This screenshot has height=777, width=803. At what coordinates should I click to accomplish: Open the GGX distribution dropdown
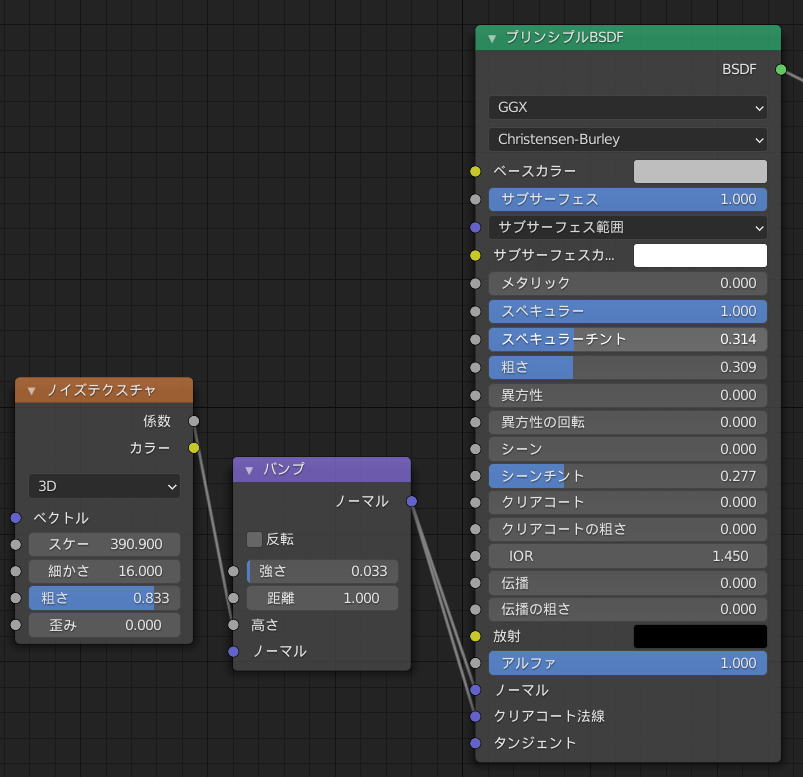[x=628, y=108]
